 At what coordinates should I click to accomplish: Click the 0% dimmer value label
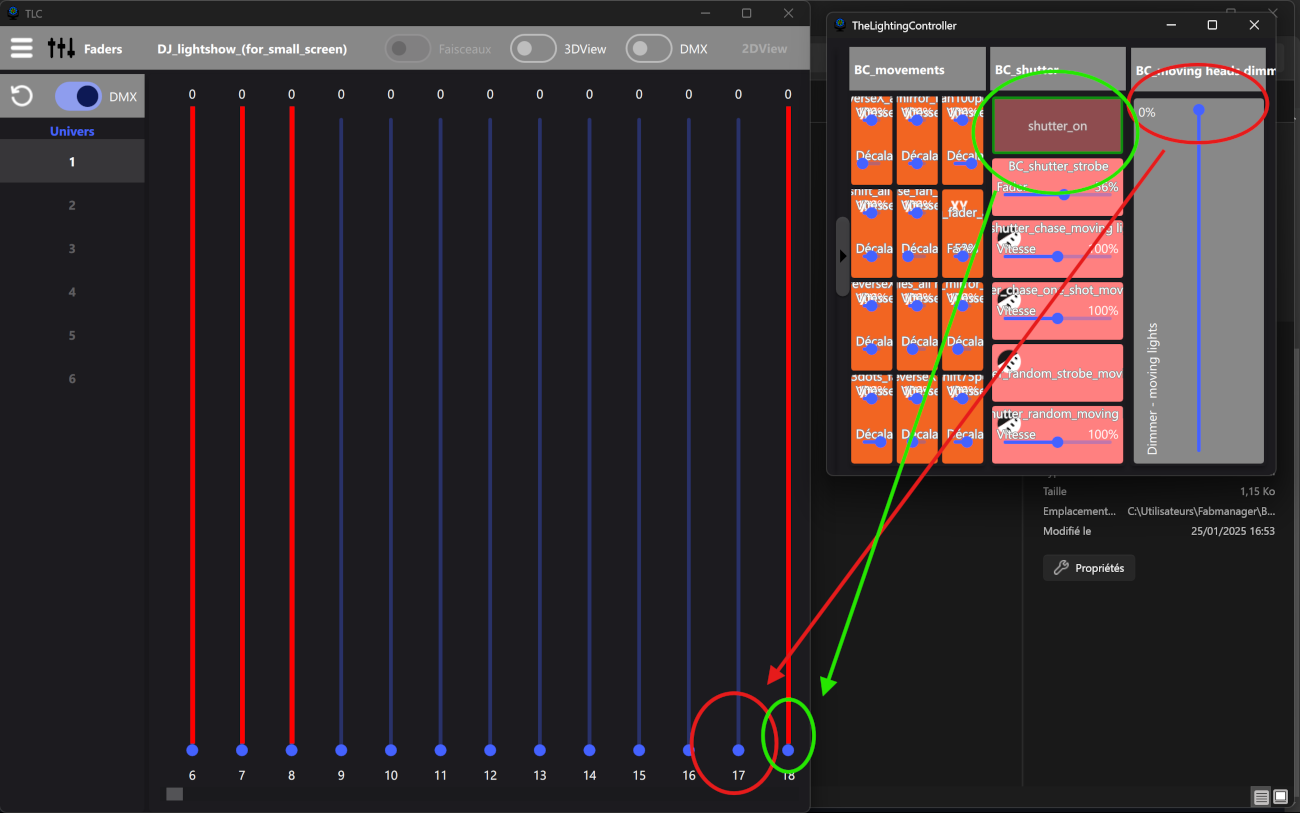1146,112
